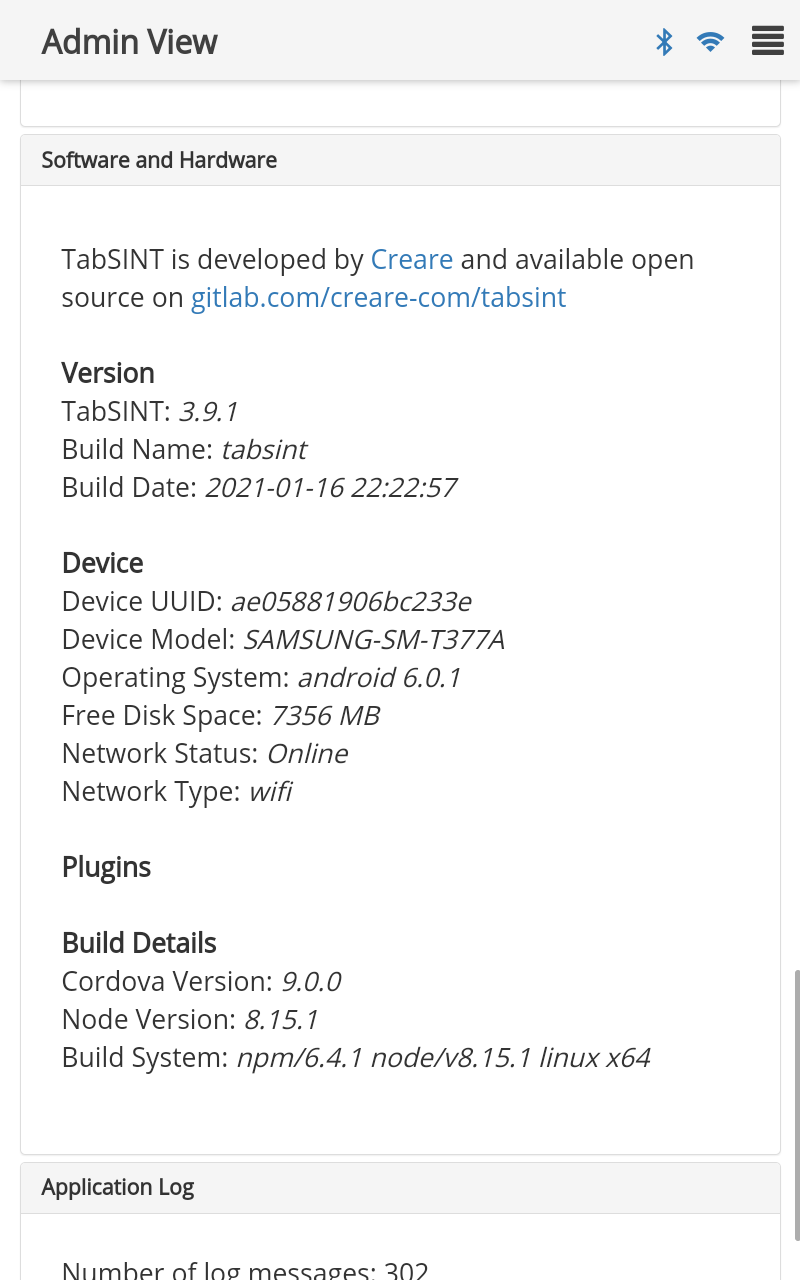Click the Operating System android 6.0.1 value
The image size is (800, 1280).
coord(379,678)
